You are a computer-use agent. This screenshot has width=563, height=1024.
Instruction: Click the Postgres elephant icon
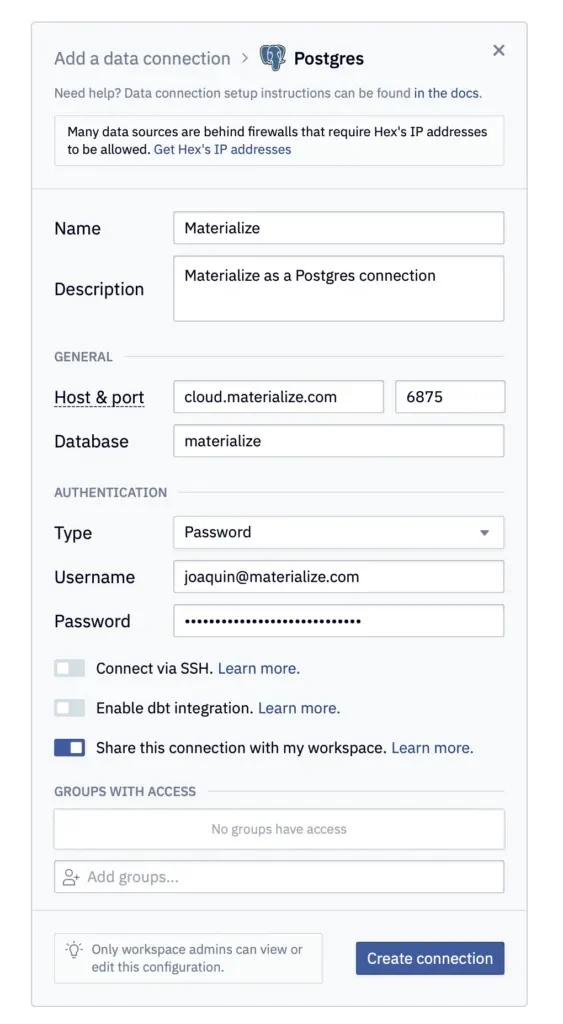point(272,57)
